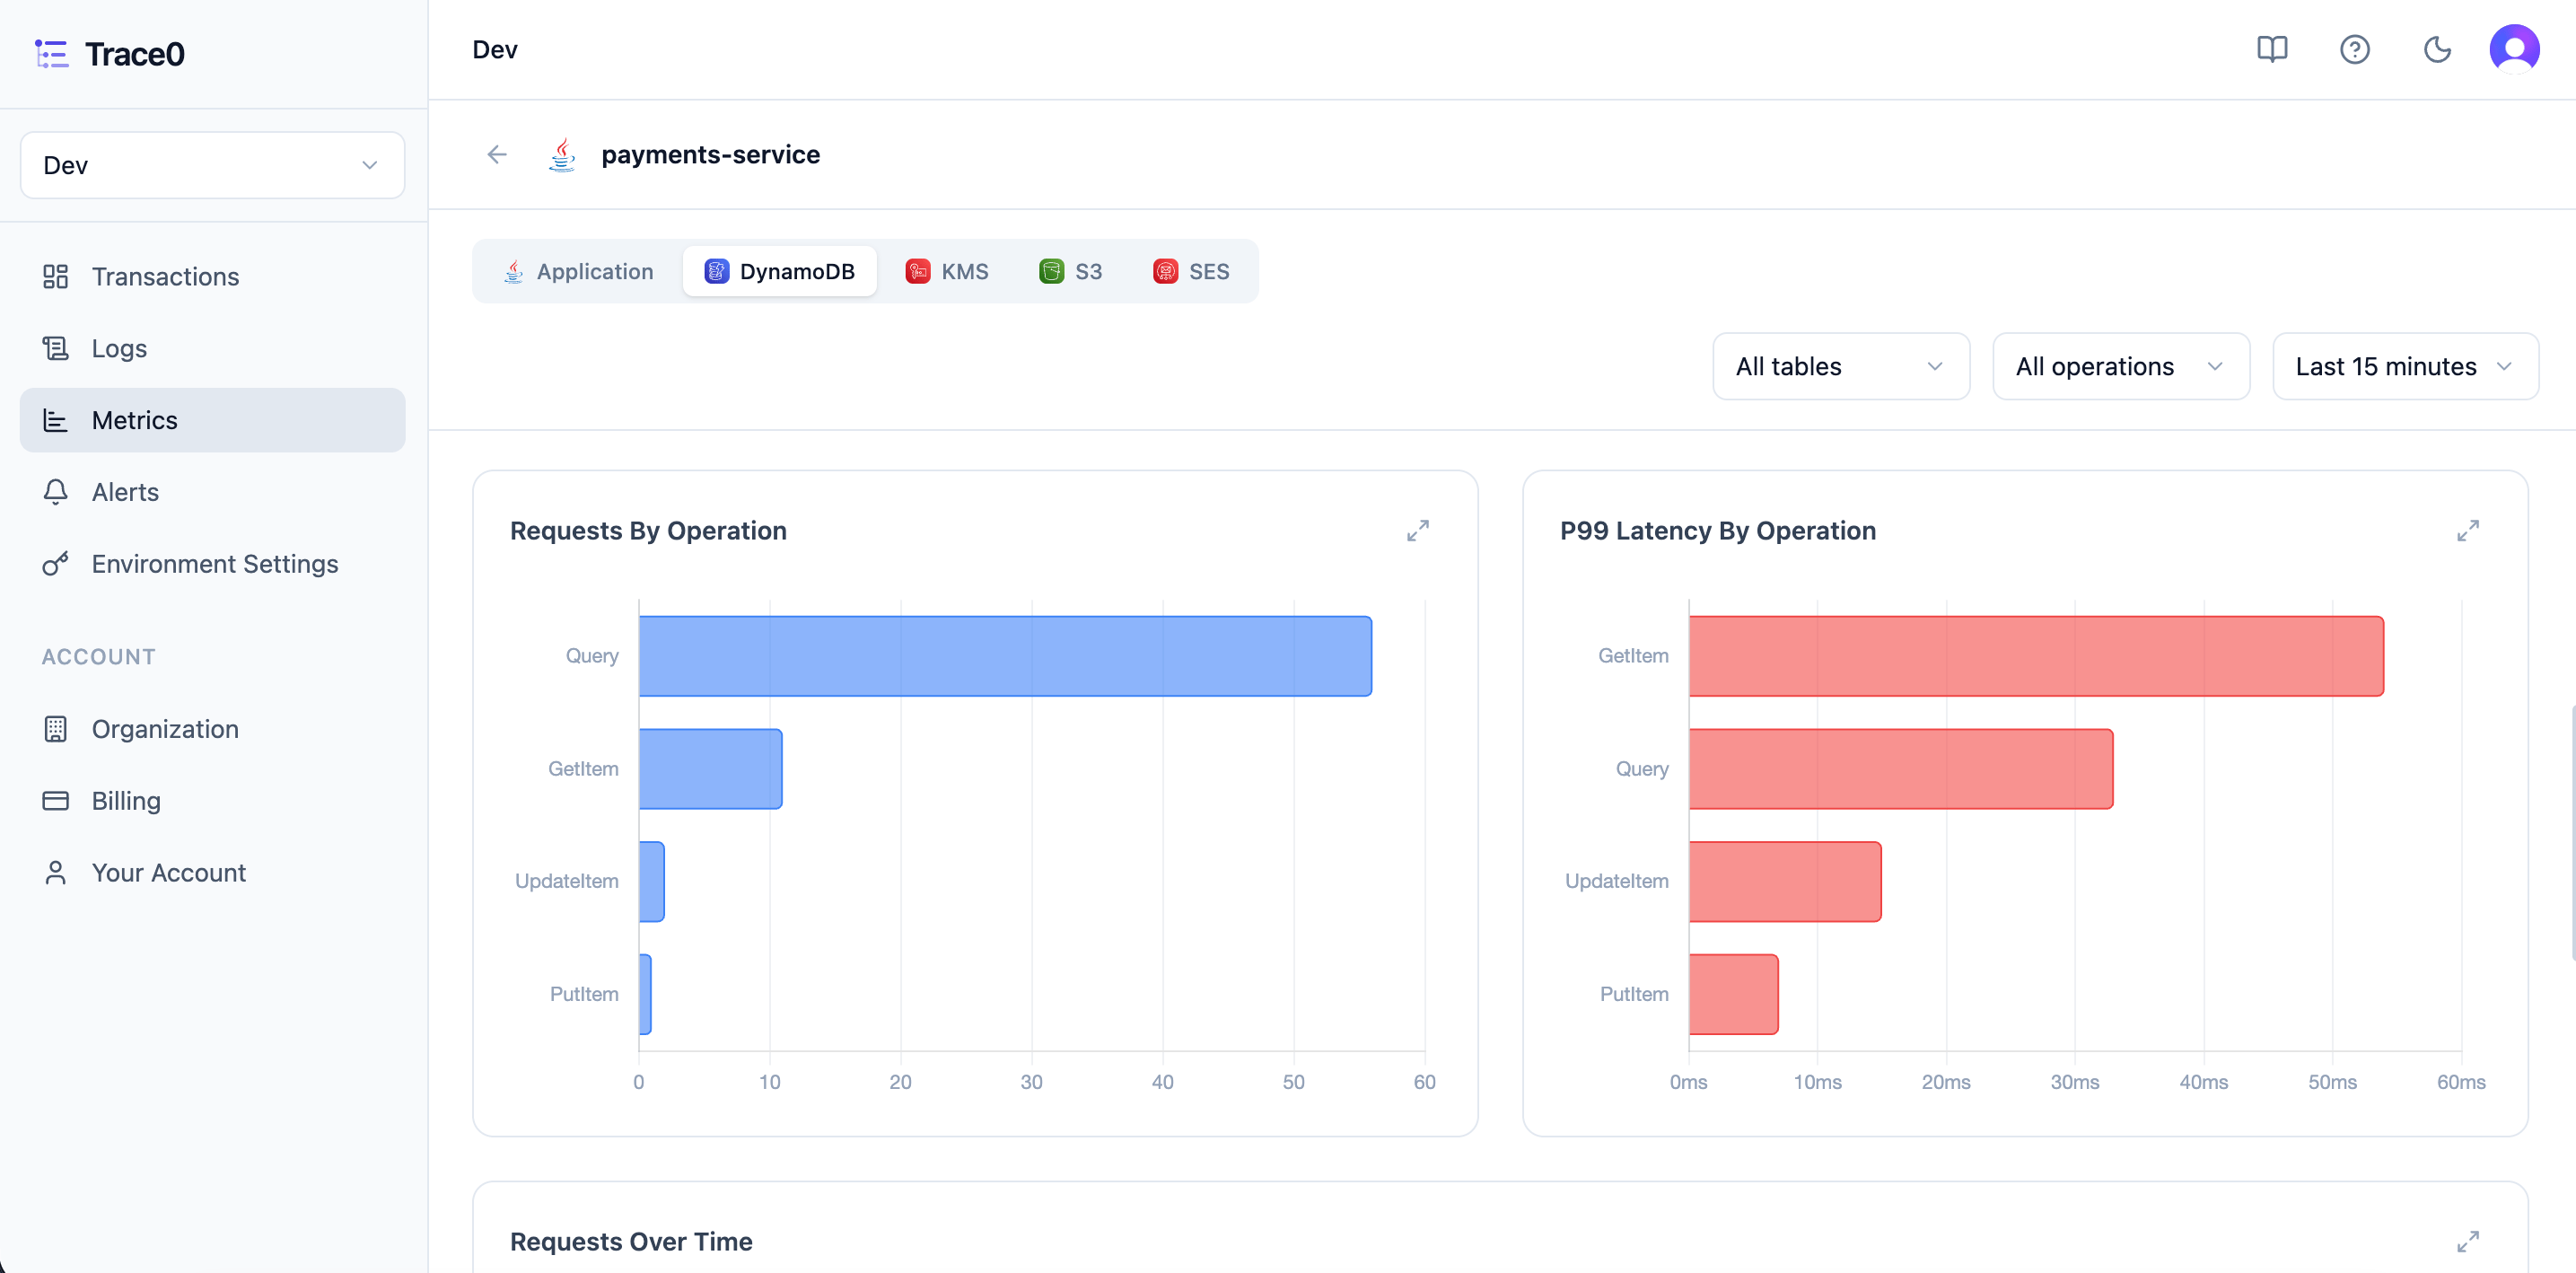
Task: Switch to the S3 tab
Action: click(x=1070, y=271)
